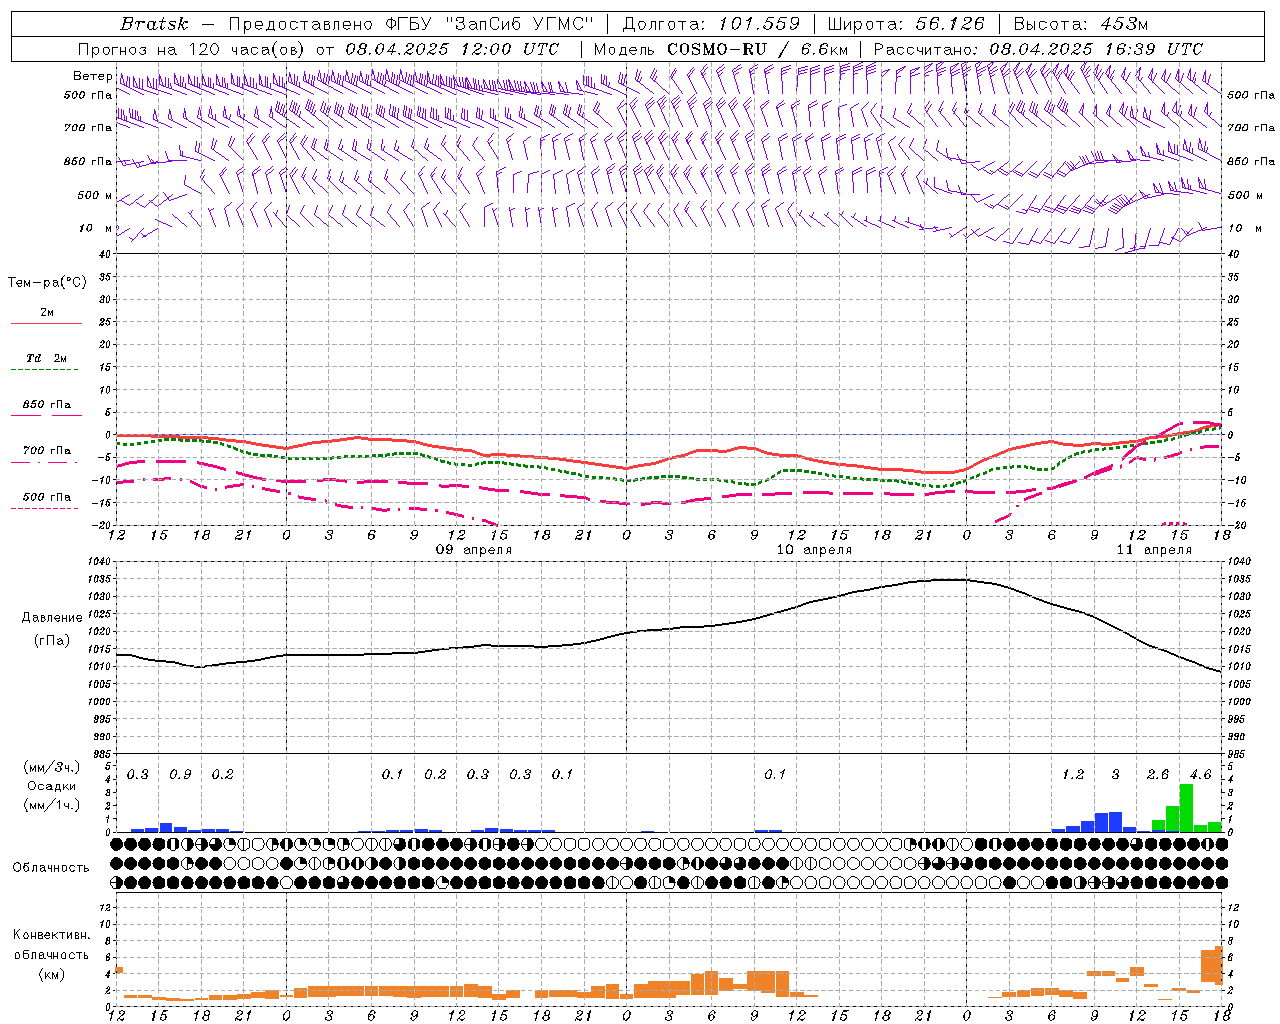Viewport: 1280px width, 1024px height.
Task: Click the '(мм/3ч.)' precipitation unit label
Action: pyautogui.click(x=52, y=767)
